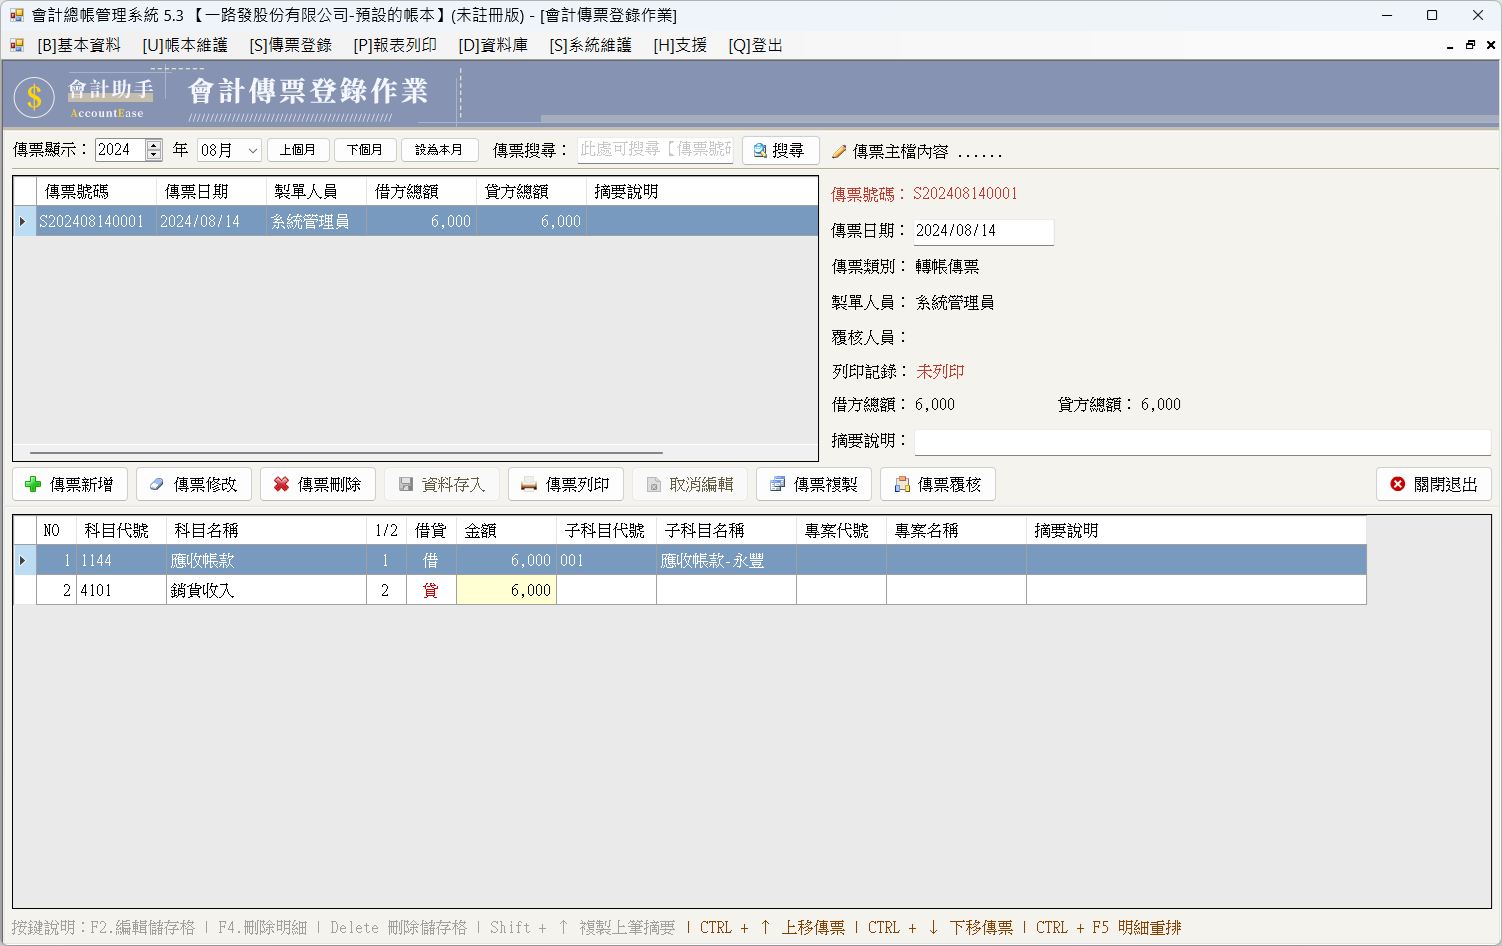This screenshot has width=1502, height=946.
Task: Click the [Q]登出 menu item
Action: 755,45
